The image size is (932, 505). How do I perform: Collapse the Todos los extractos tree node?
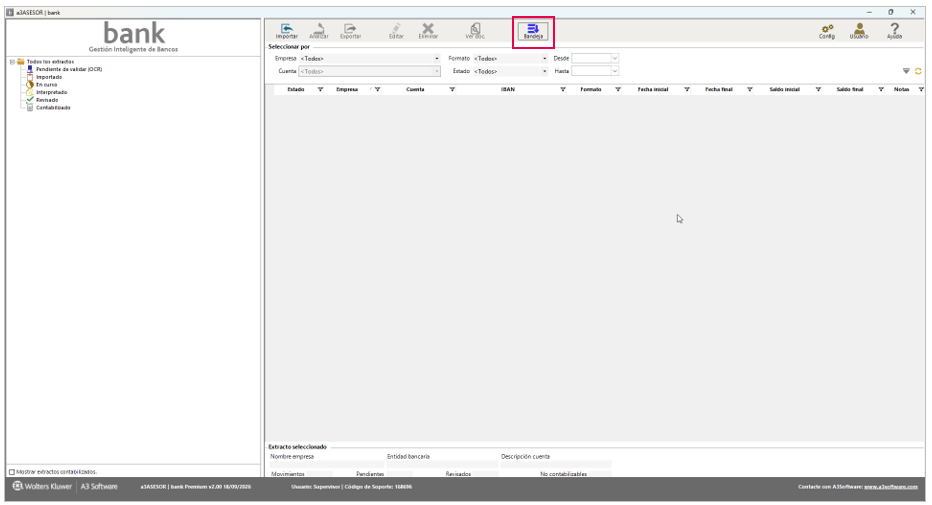point(12,62)
